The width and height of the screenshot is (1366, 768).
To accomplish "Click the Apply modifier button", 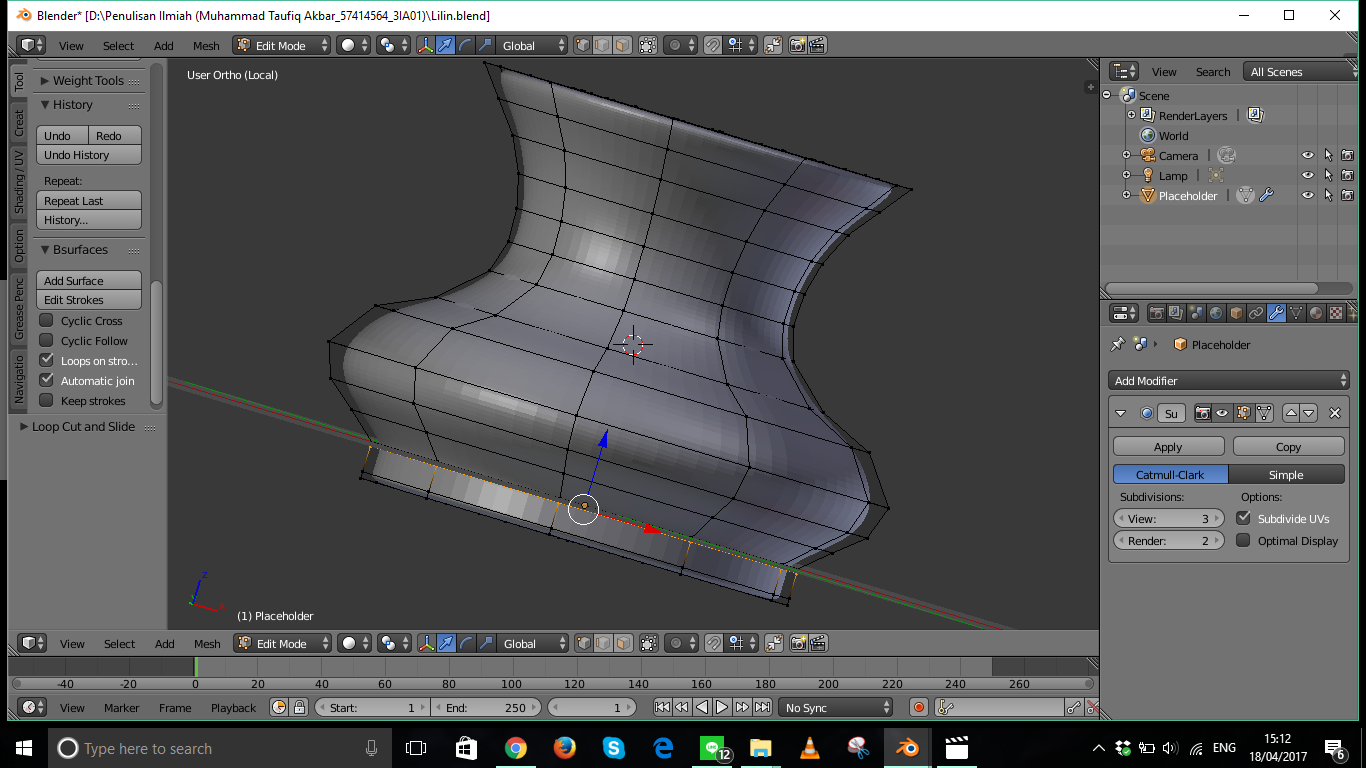I will pyautogui.click(x=1168, y=446).
